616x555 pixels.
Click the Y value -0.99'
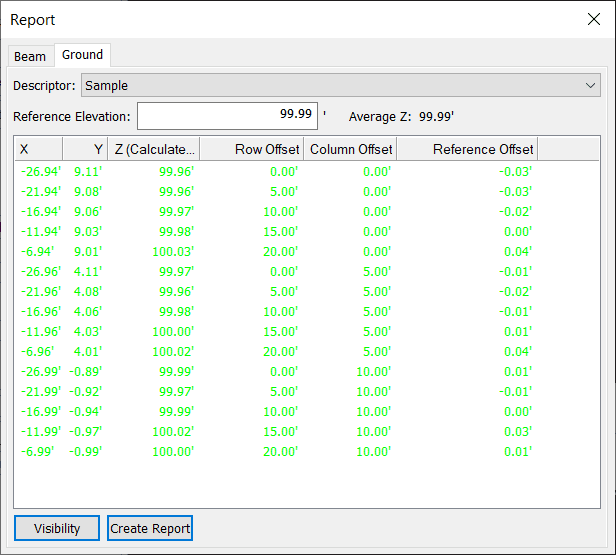(x=86, y=452)
